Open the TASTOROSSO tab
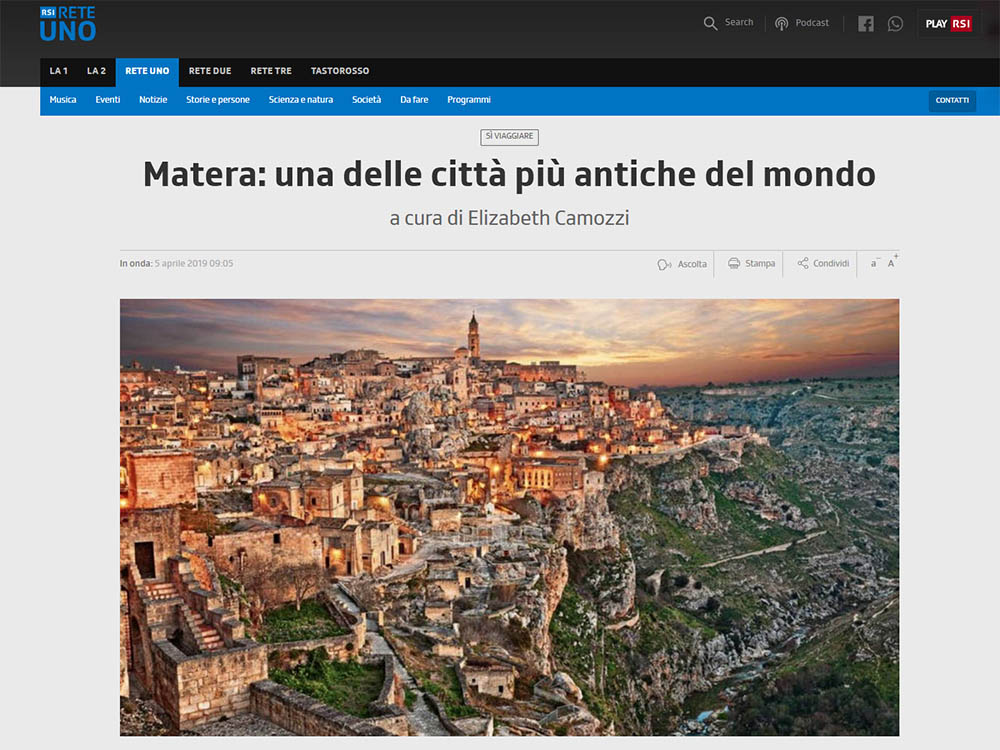 [x=340, y=71]
